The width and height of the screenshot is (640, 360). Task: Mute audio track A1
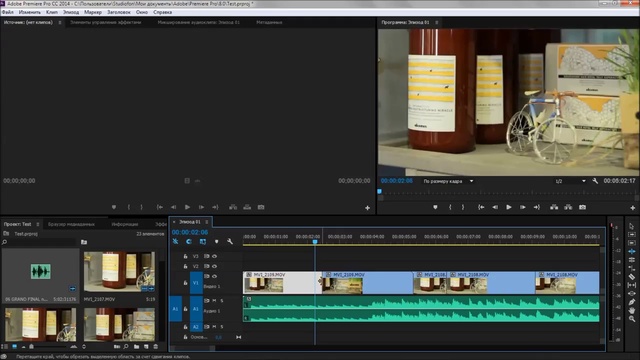coord(214,300)
